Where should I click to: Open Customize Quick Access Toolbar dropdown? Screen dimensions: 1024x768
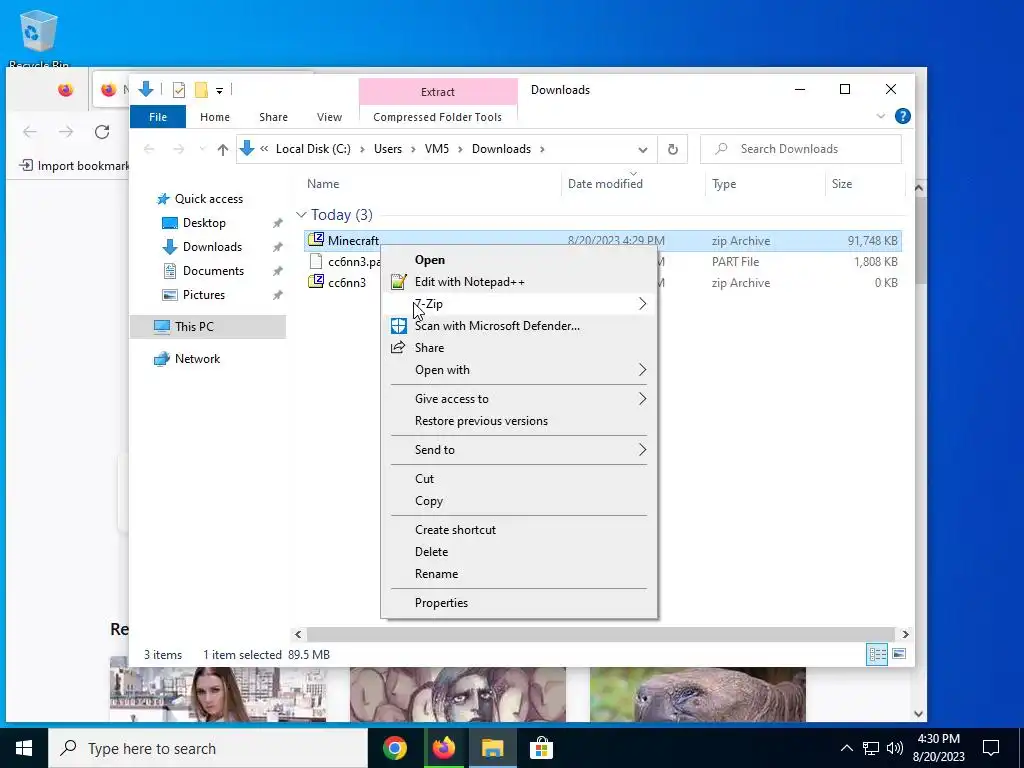[x=219, y=91]
